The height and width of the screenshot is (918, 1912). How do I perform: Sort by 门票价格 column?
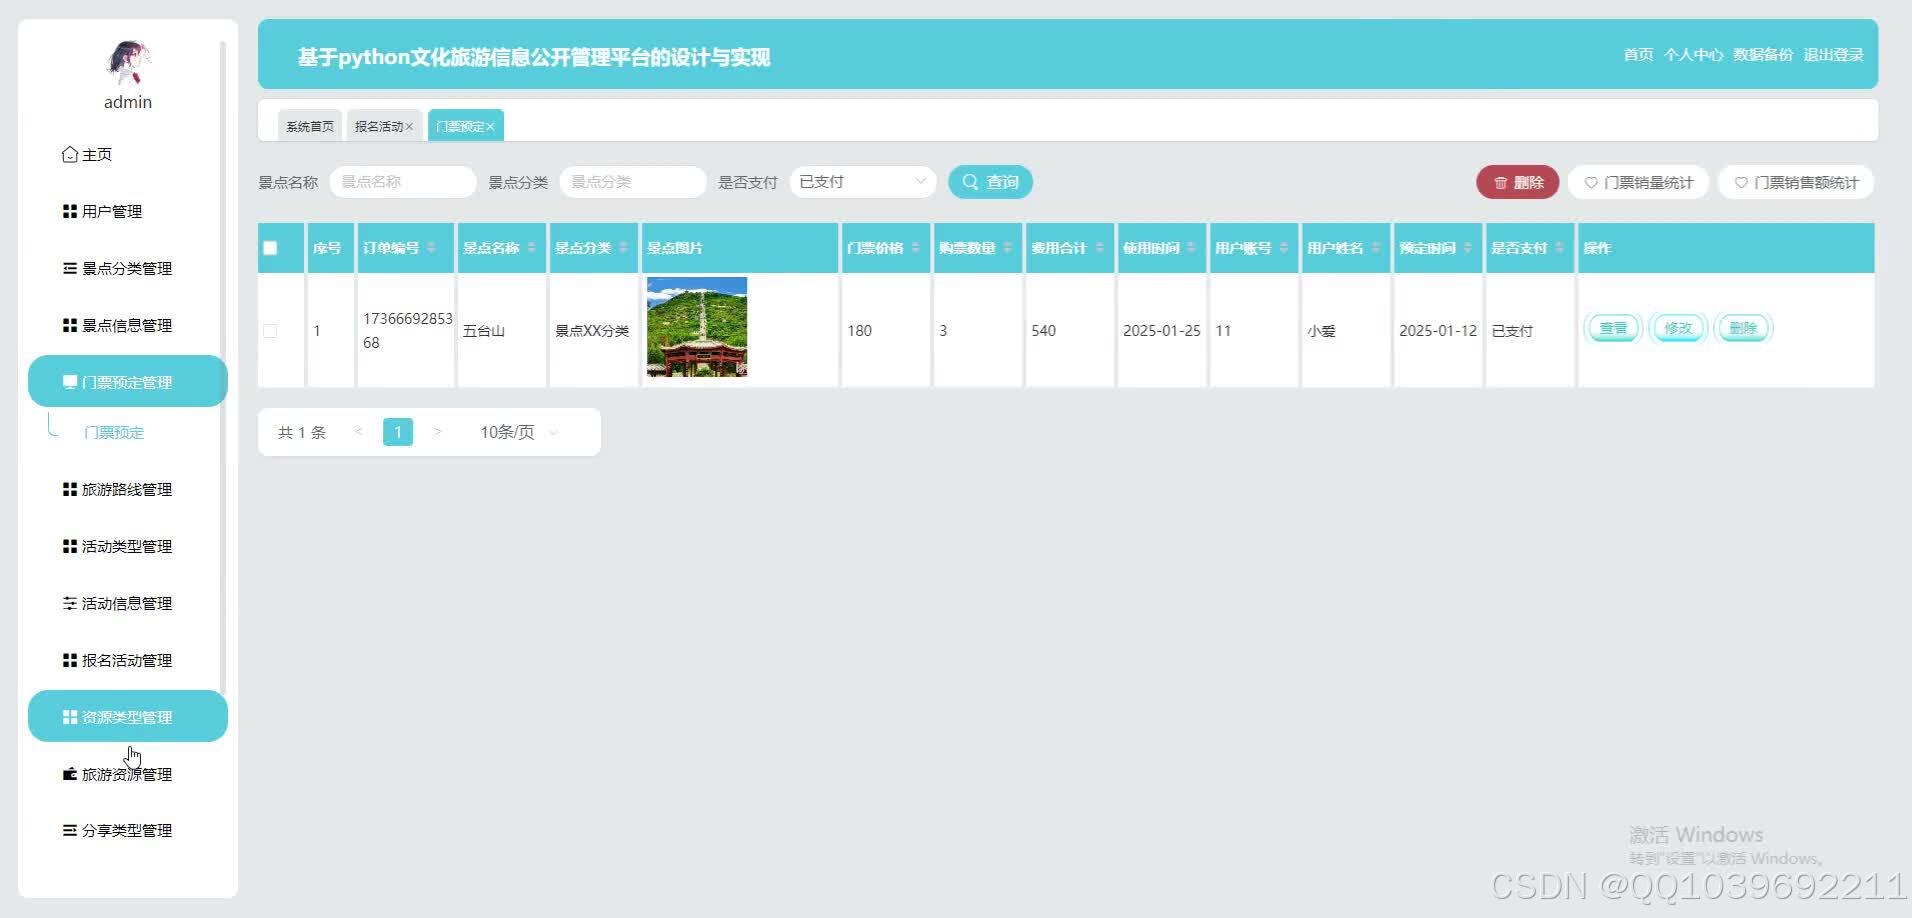[915, 248]
